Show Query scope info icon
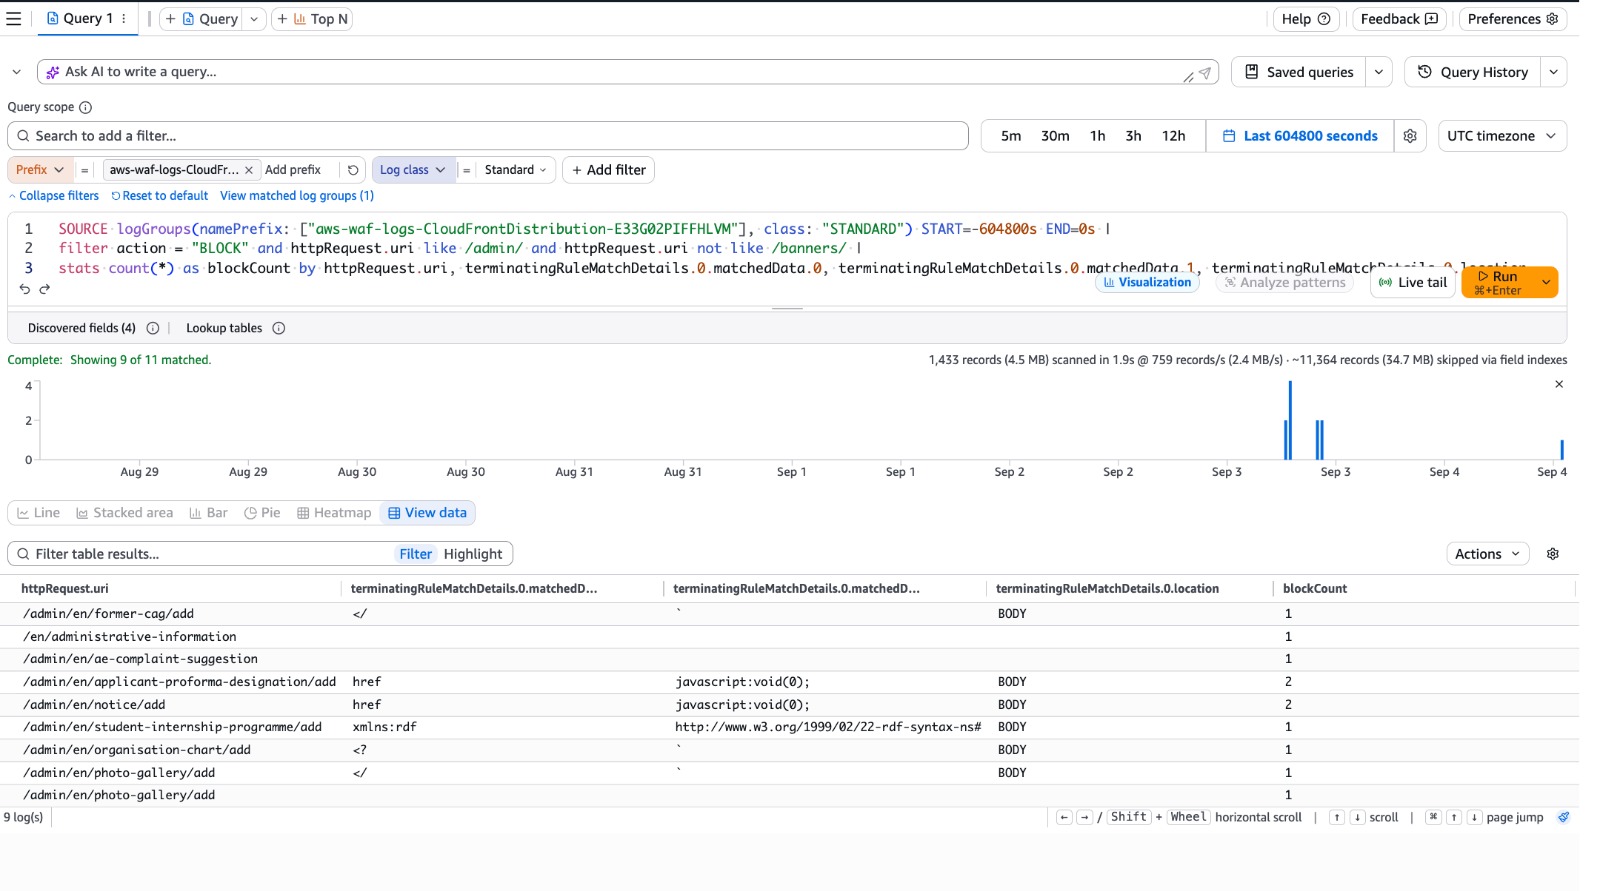This screenshot has width=1600, height=891. click(x=85, y=108)
